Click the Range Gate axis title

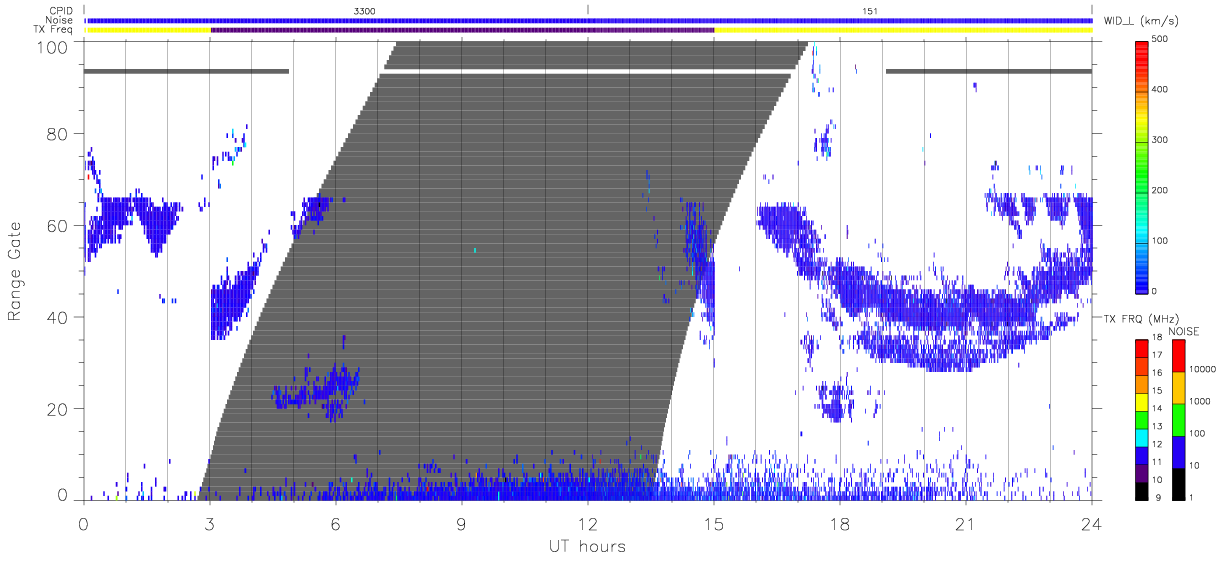pos(16,271)
